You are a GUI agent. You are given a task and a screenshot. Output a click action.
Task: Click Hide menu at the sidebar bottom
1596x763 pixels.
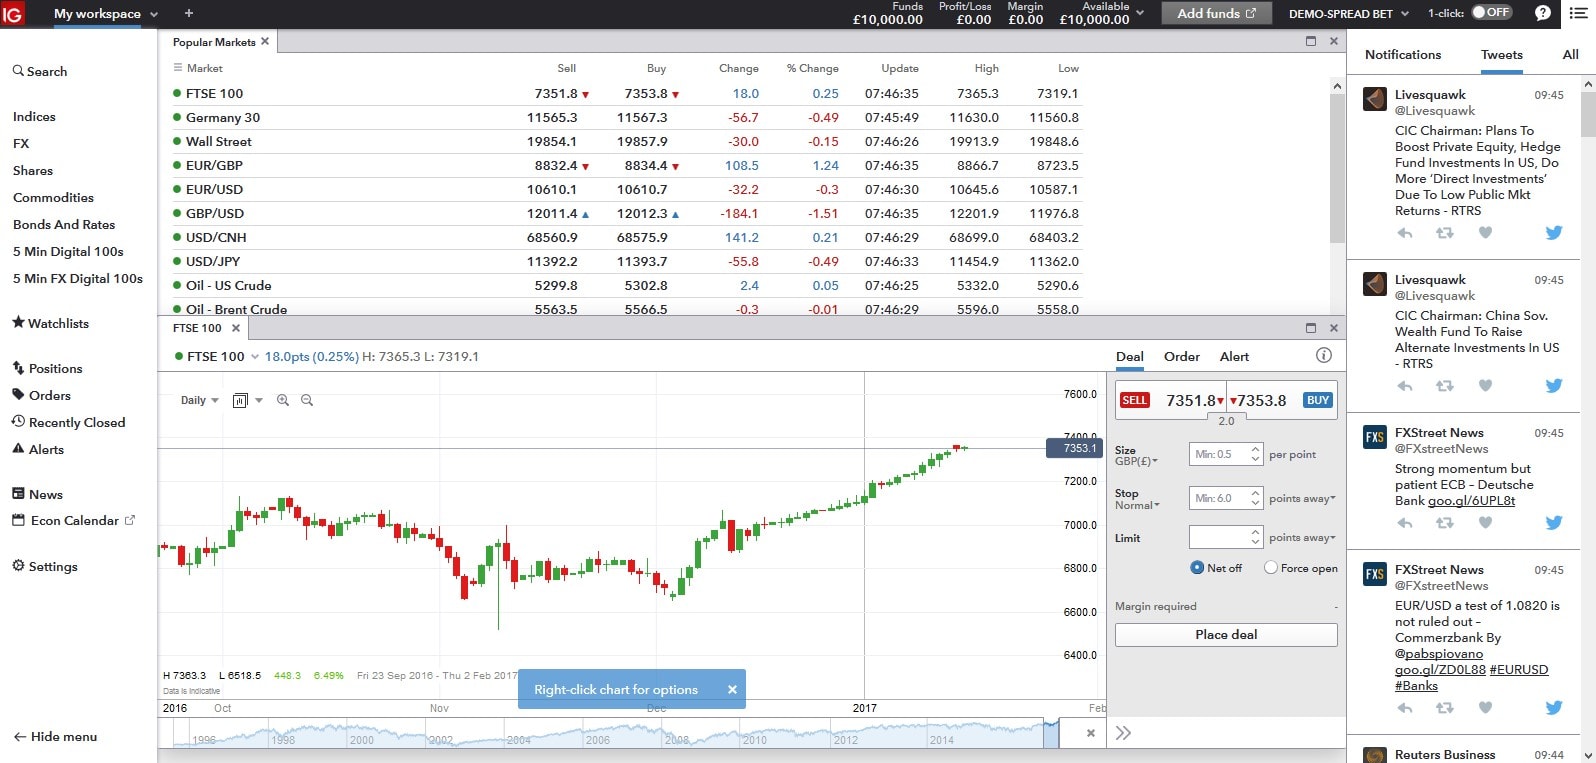pyautogui.click(x=55, y=736)
